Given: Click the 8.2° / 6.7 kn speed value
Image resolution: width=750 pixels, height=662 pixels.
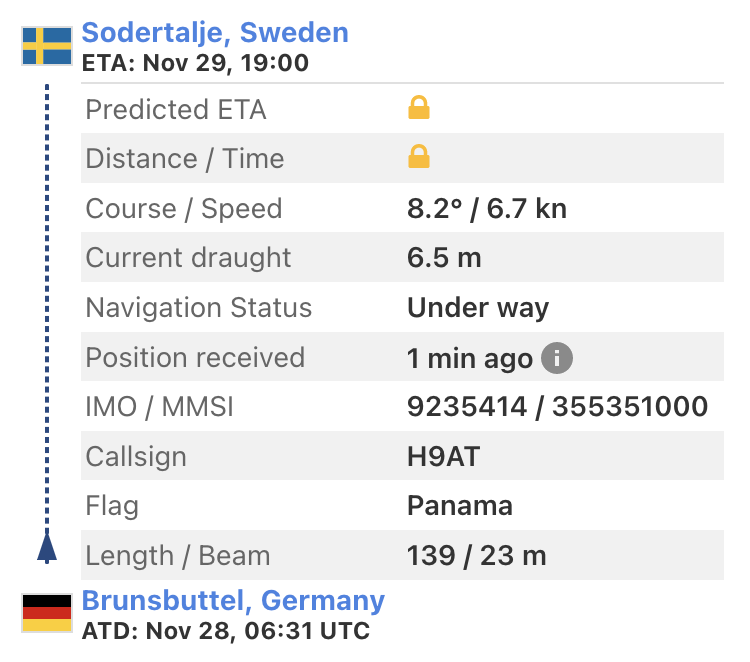Looking at the screenshot, I should point(486,209).
